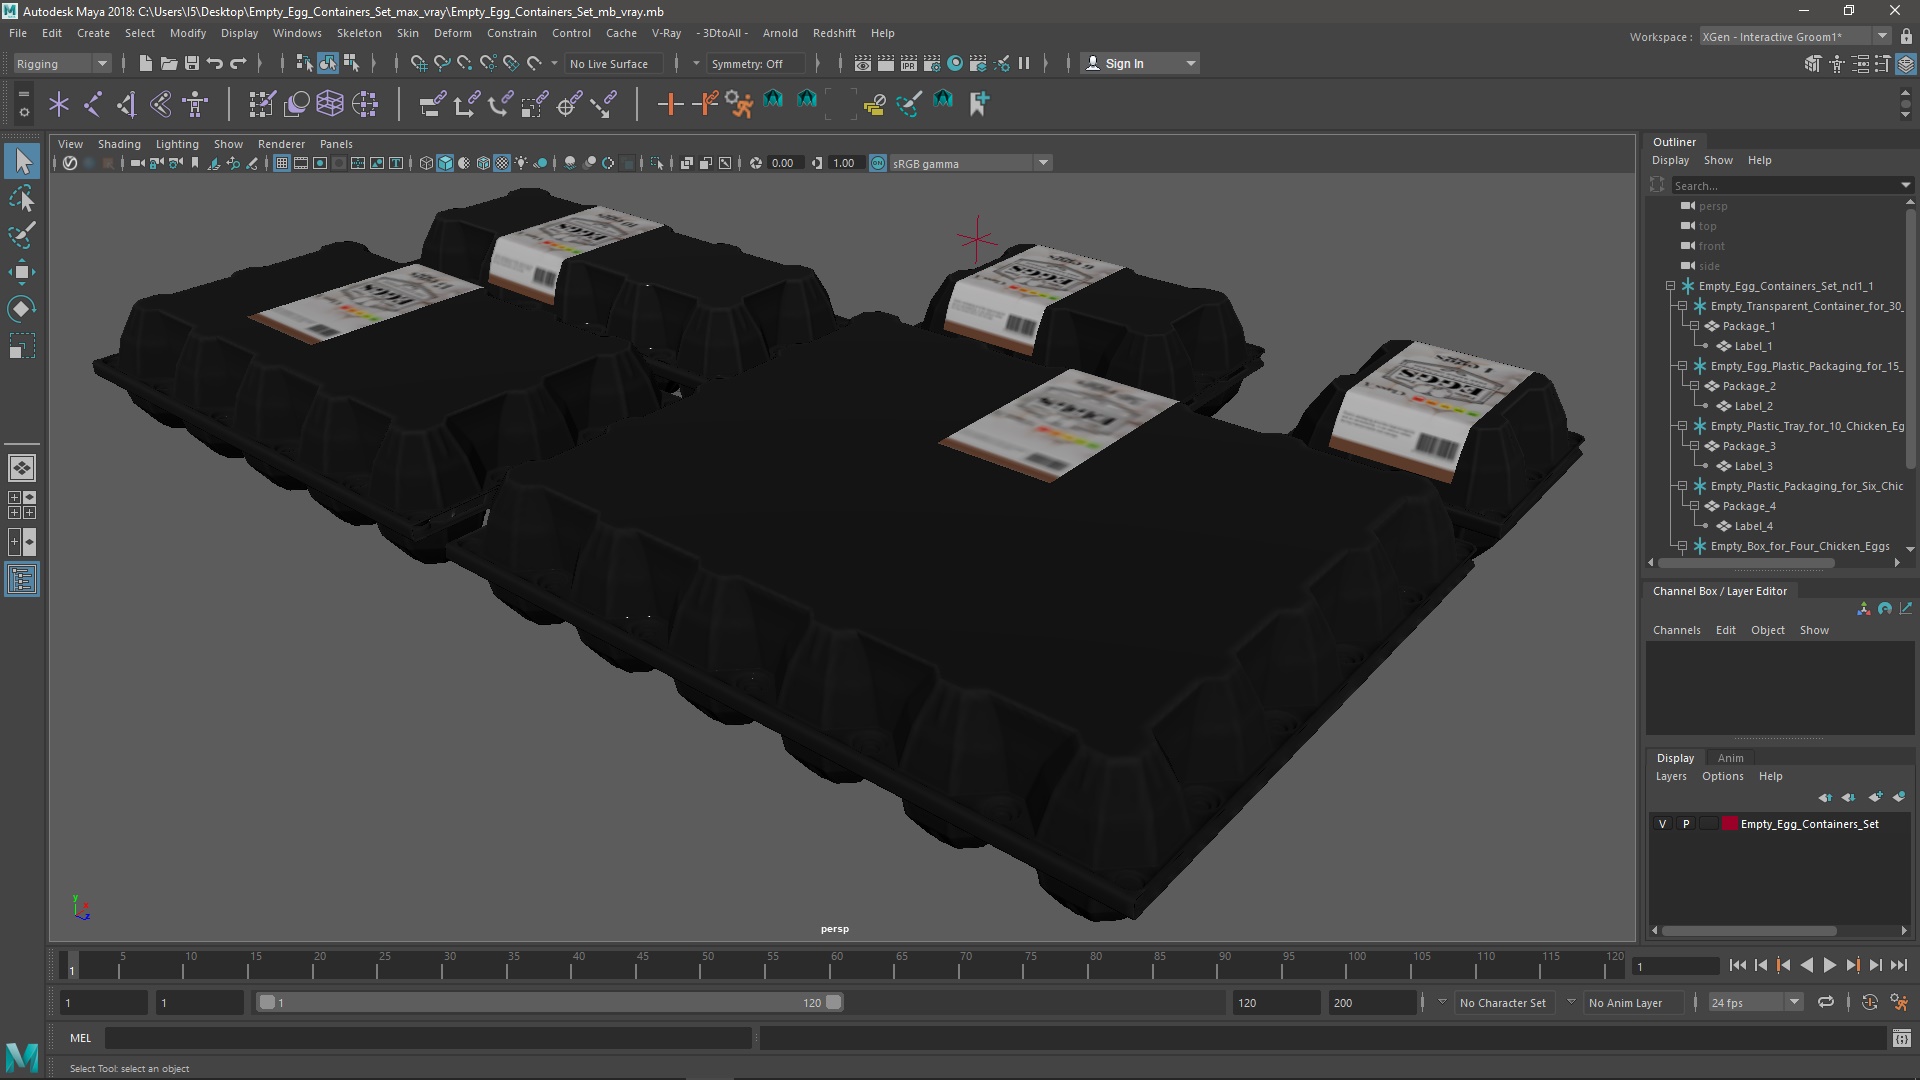Collapse the Package_2 node
Screen dimensions: 1920x1080
1694,386
